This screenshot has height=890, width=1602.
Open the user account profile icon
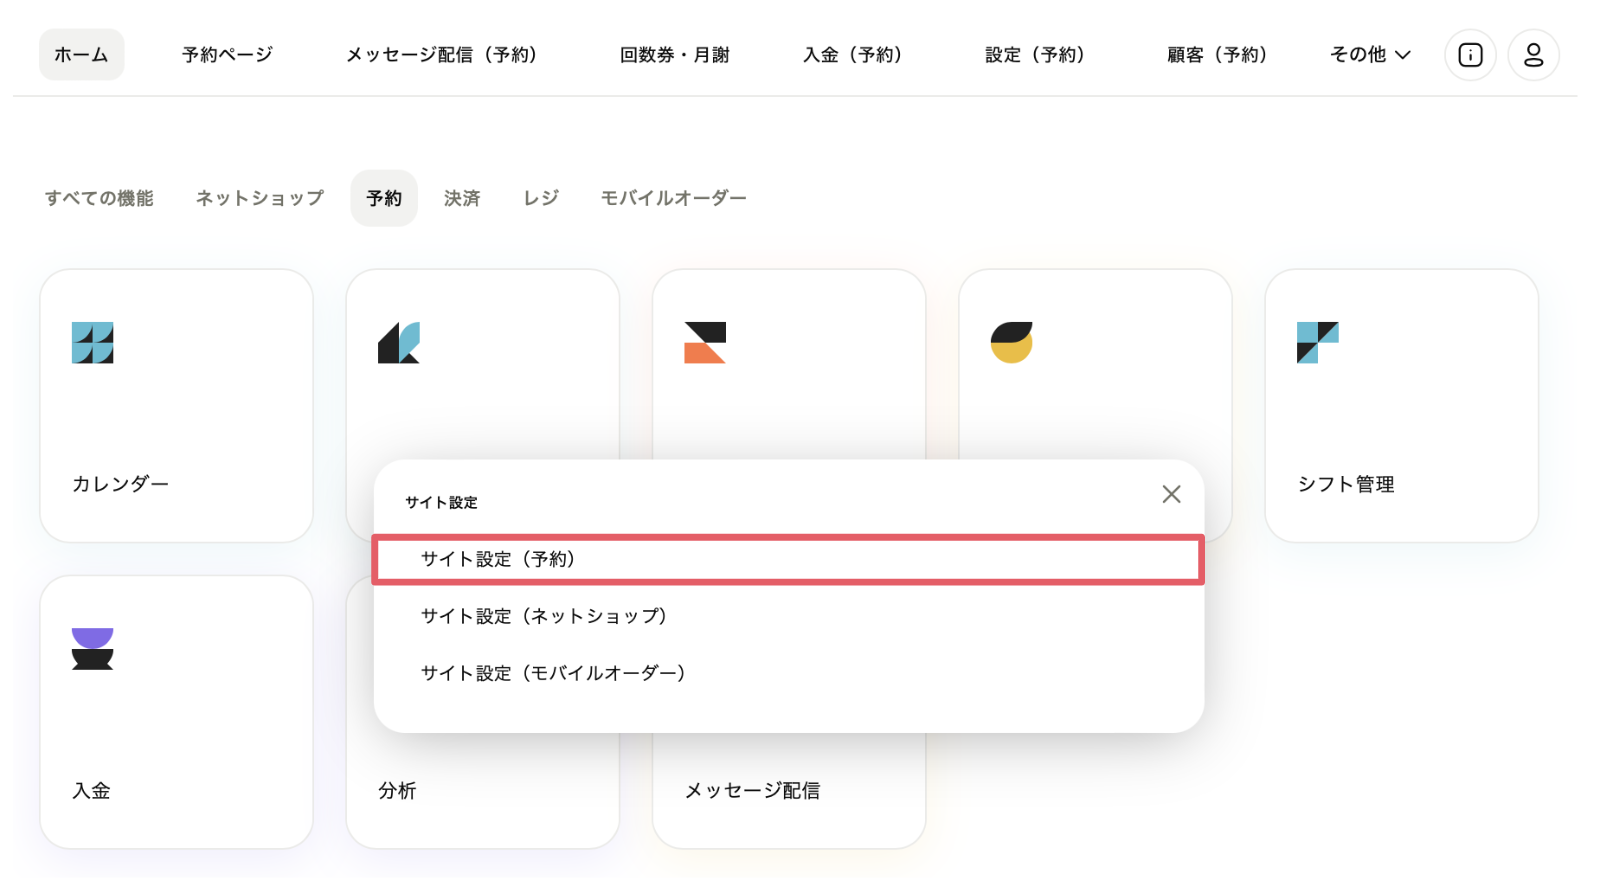tap(1533, 55)
